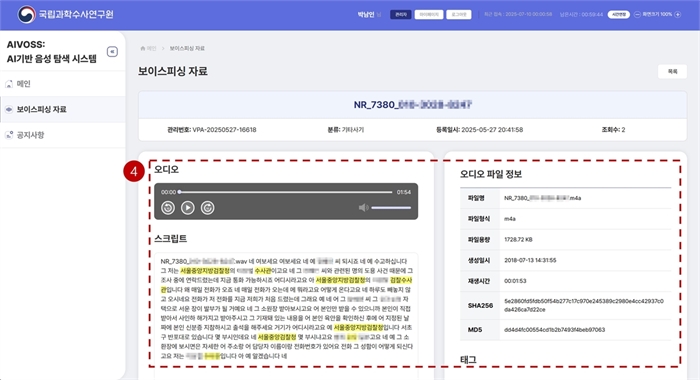Click the audio progress seek bar
The height and width of the screenshot is (380, 700).
[286, 192]
